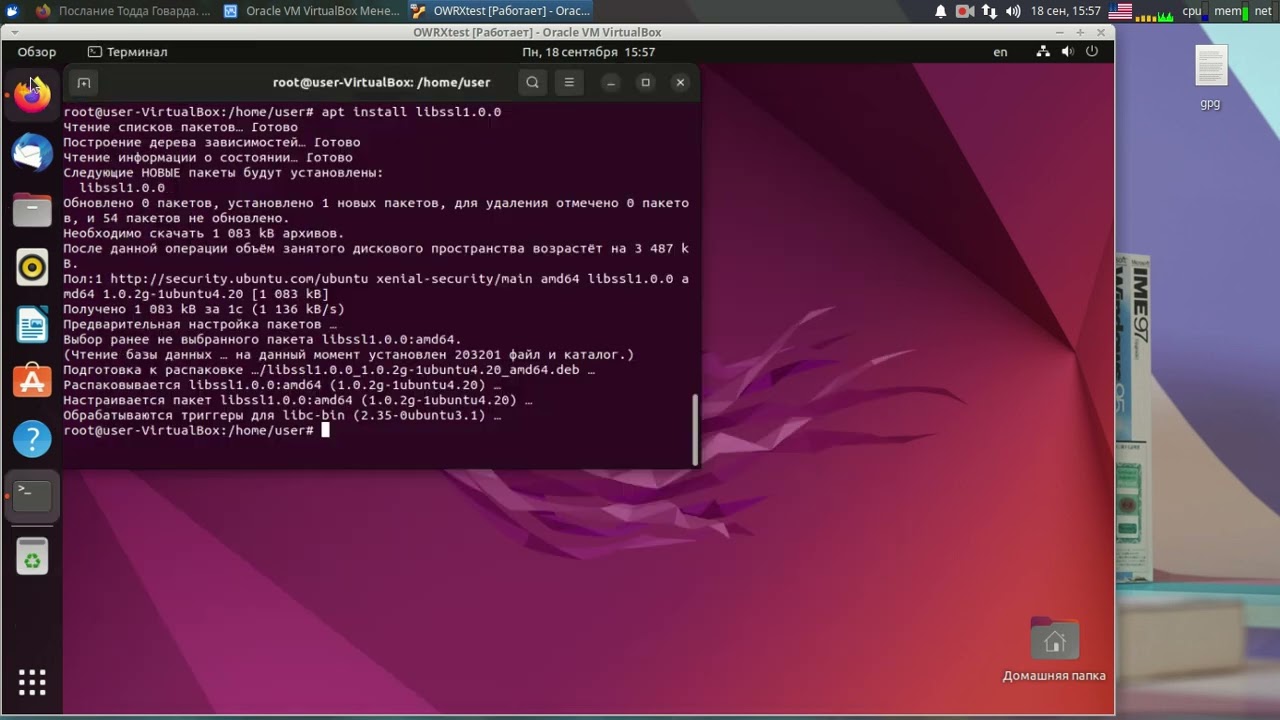Image resolution: width=1280 pixels, height=720 pixels.
Task: Open the guest power menu icon
Action: point(1093,52)
